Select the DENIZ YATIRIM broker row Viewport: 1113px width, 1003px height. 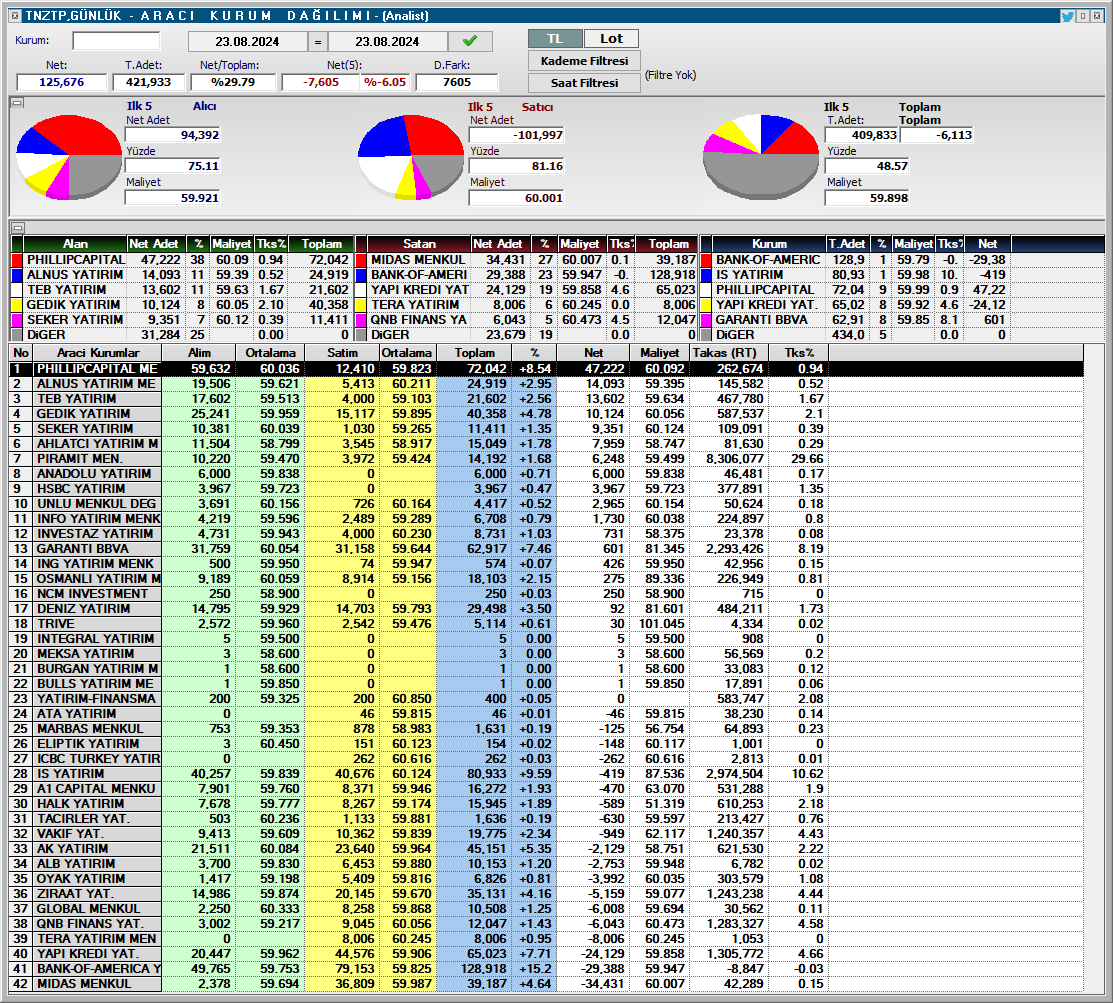tap(547, 608)
